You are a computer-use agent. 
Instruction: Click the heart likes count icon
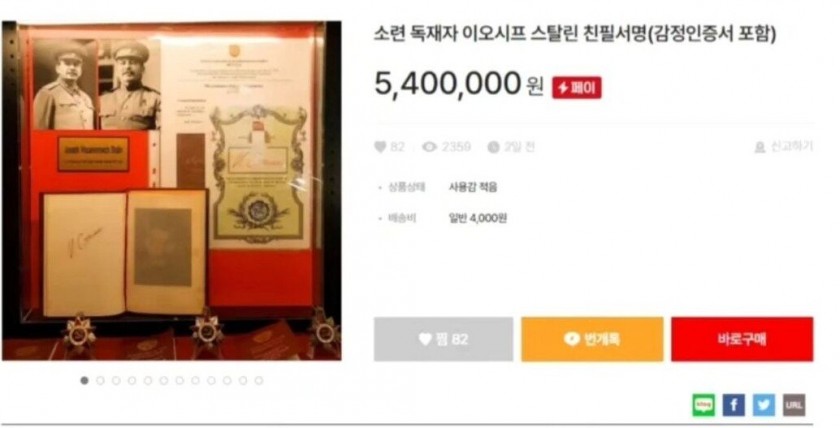380,147
